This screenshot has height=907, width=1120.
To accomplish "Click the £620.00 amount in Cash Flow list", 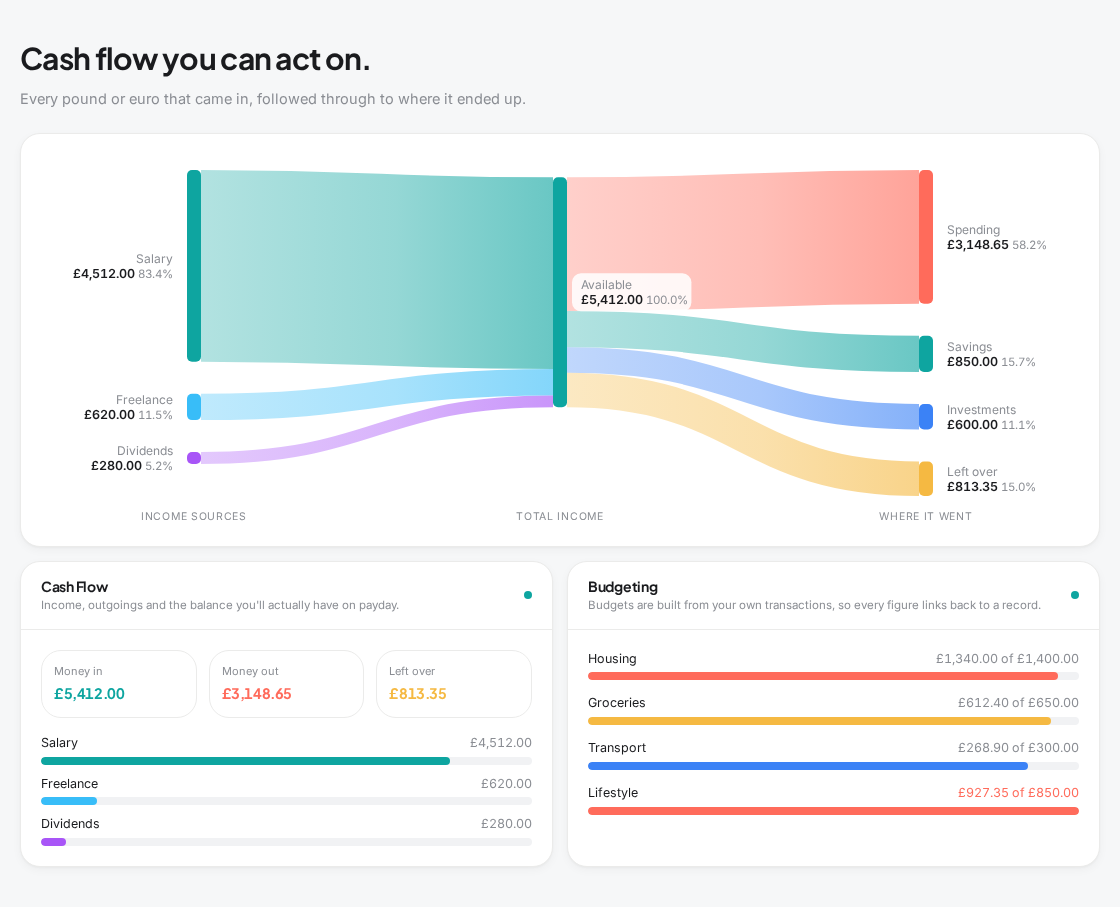I will pos(506,783).
